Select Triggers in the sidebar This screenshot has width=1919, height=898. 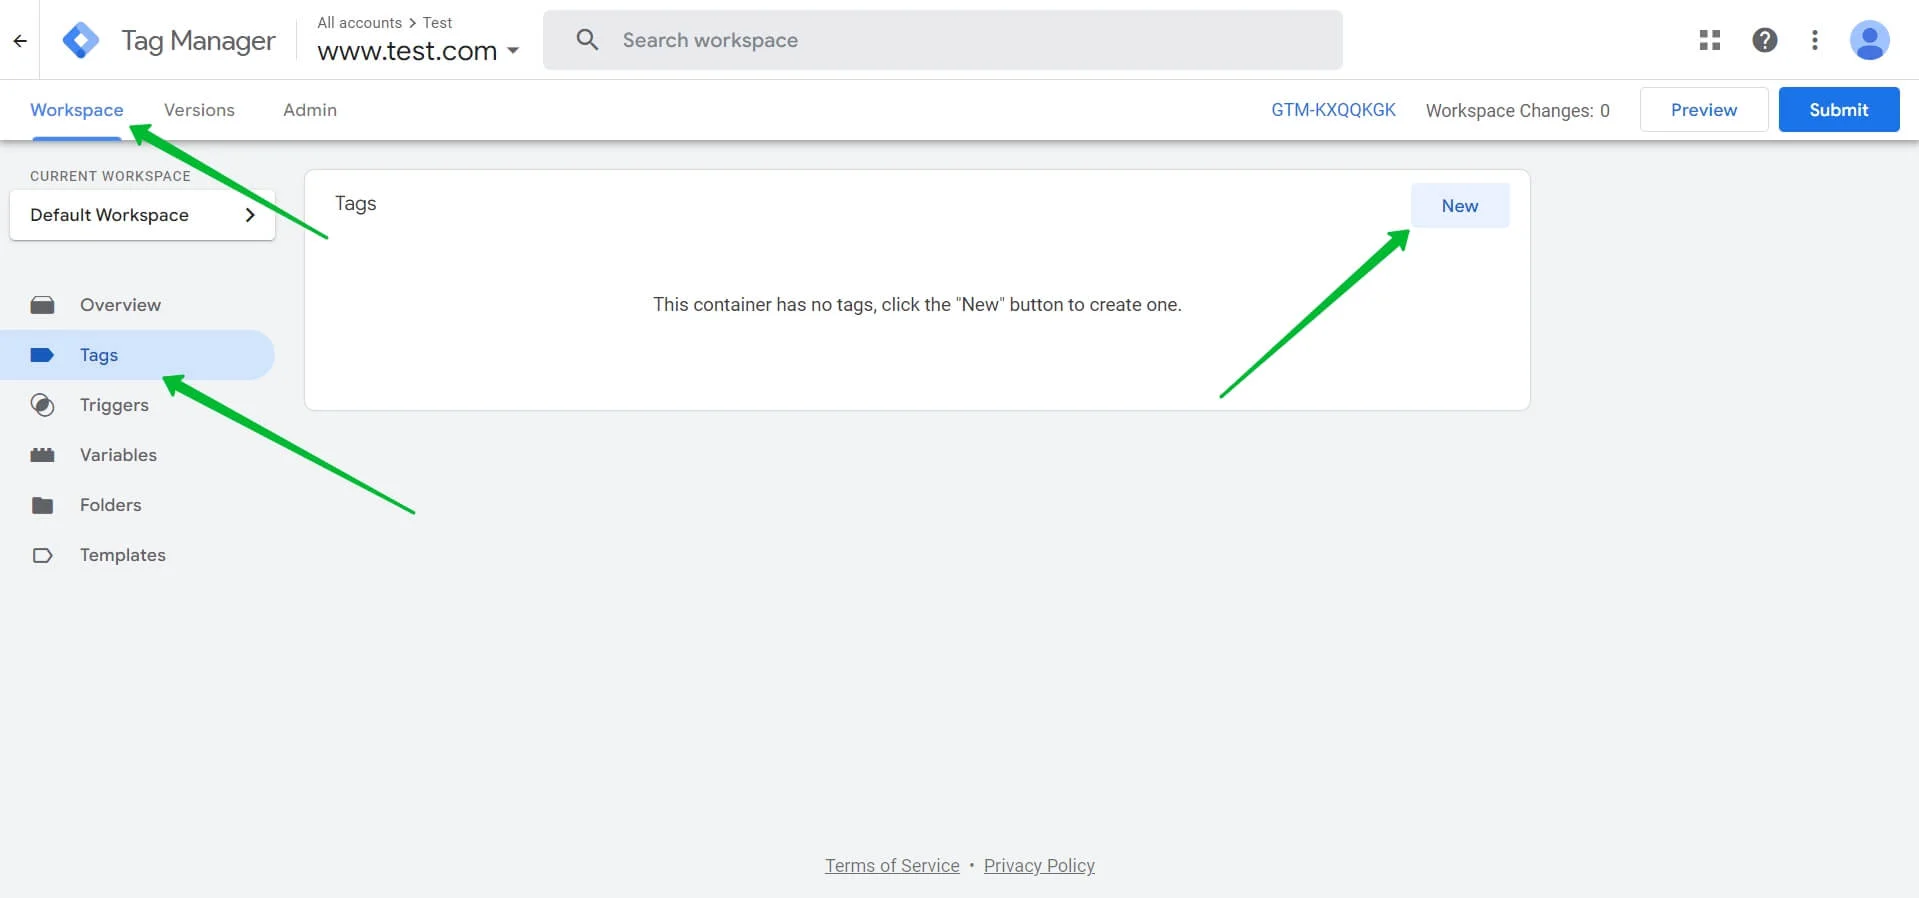[138, 405]
